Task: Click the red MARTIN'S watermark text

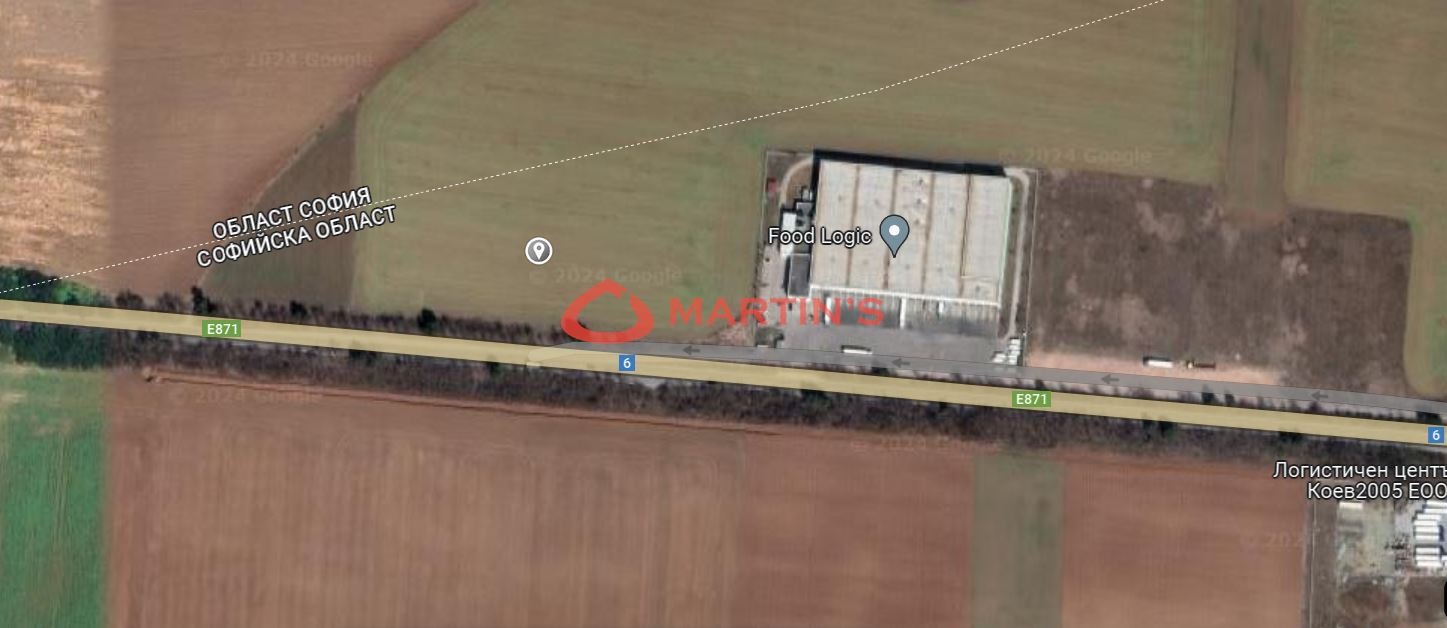Action: (x=776, y=312)
